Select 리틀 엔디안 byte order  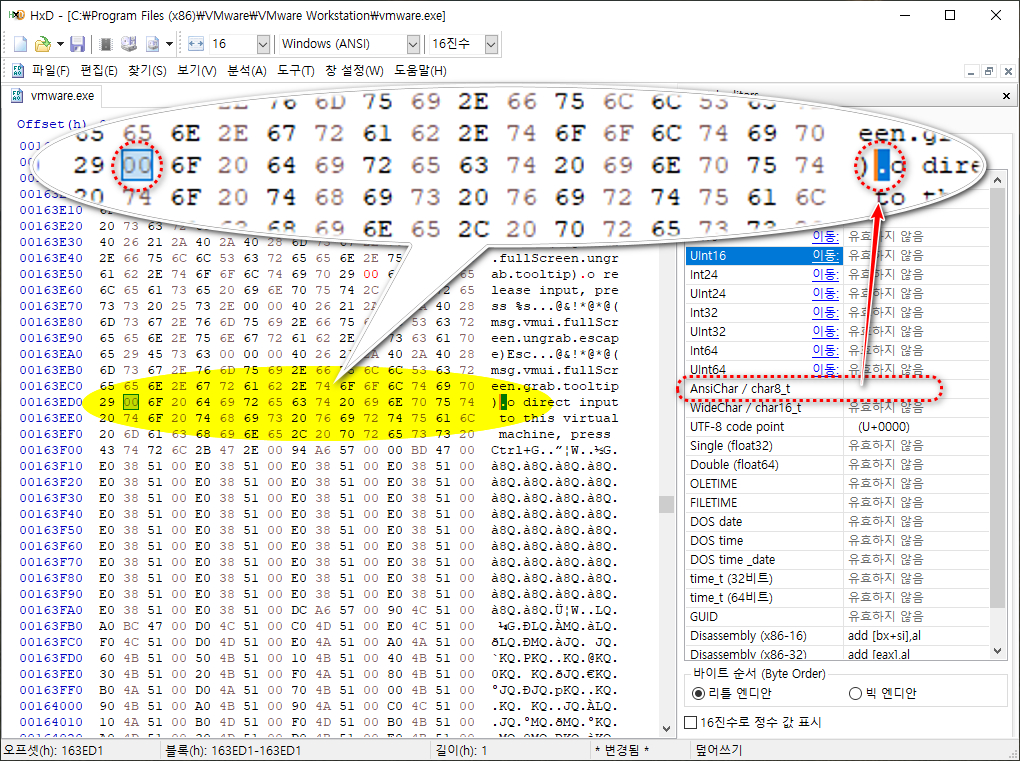(731, 693)
